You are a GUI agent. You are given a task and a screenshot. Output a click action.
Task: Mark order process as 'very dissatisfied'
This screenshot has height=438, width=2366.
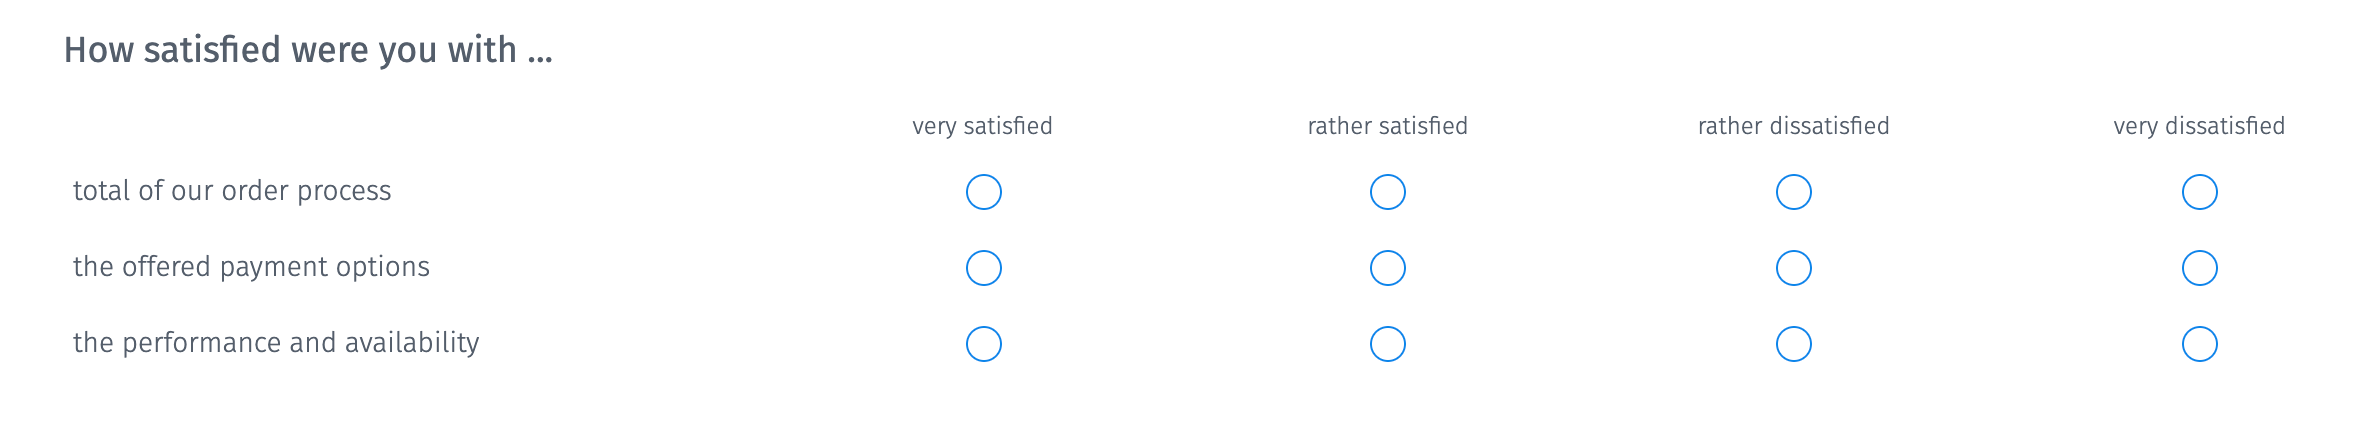tap(2200, 192)
